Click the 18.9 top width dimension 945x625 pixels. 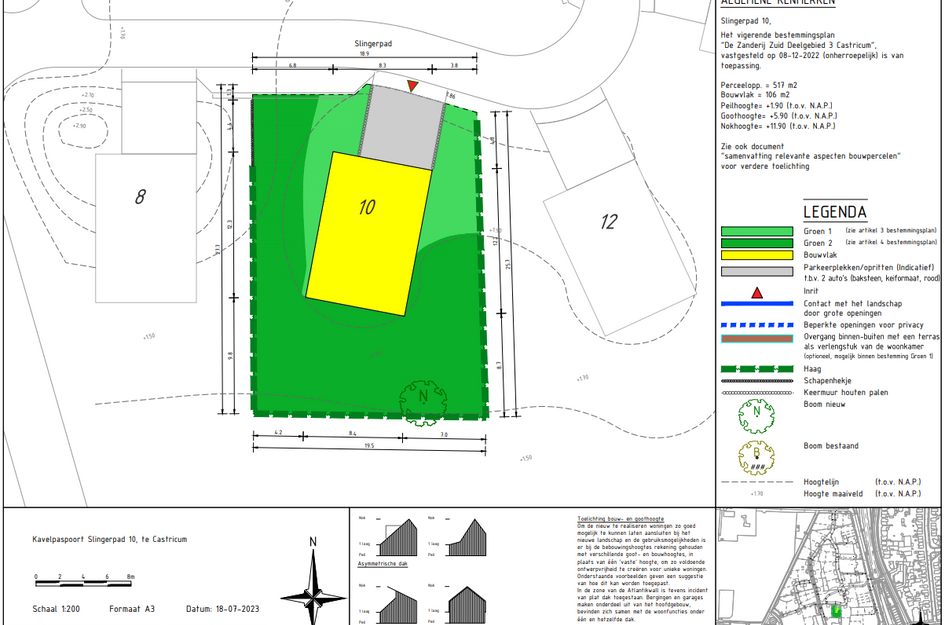pos(364,54)
